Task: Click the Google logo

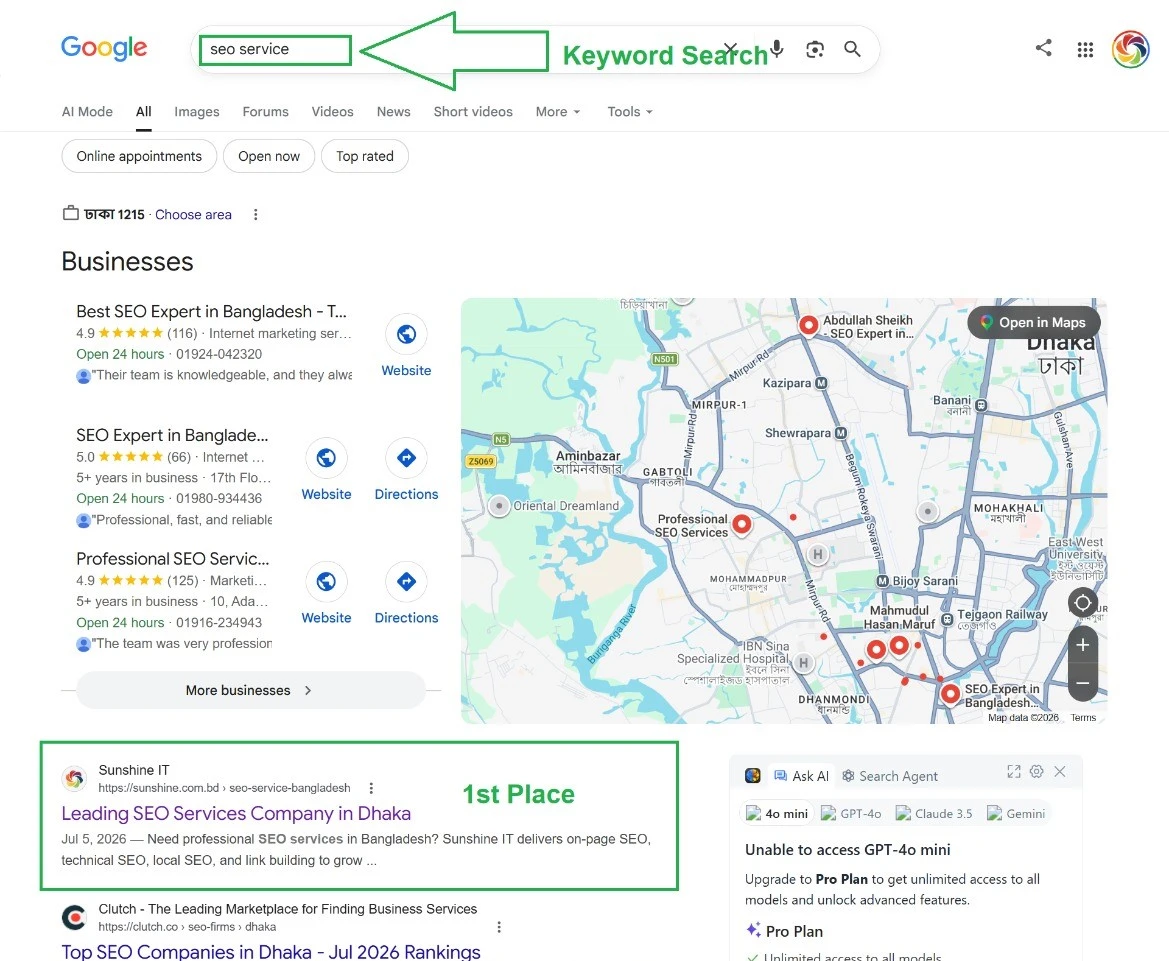Action: [104, 48]
